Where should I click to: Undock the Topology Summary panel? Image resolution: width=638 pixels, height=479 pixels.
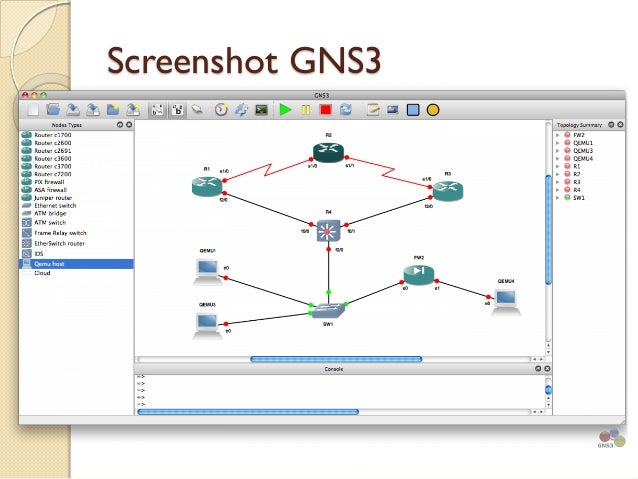[611, 125]
